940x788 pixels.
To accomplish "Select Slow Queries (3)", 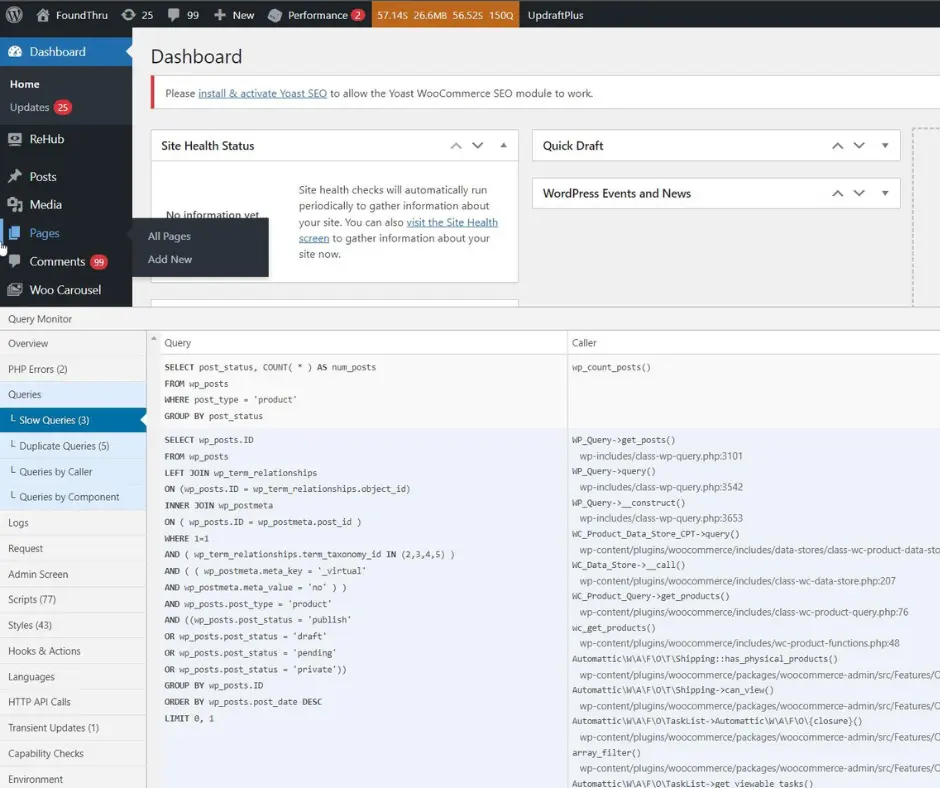I will point(73,420).
